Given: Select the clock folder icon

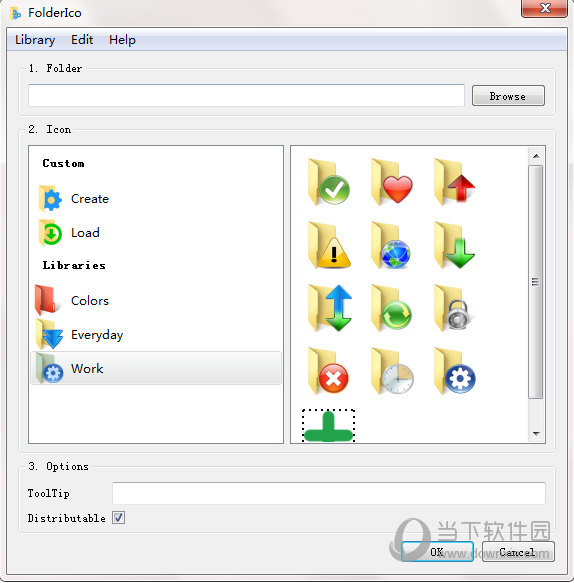Looking at the screenshot, I should point(393,371).
